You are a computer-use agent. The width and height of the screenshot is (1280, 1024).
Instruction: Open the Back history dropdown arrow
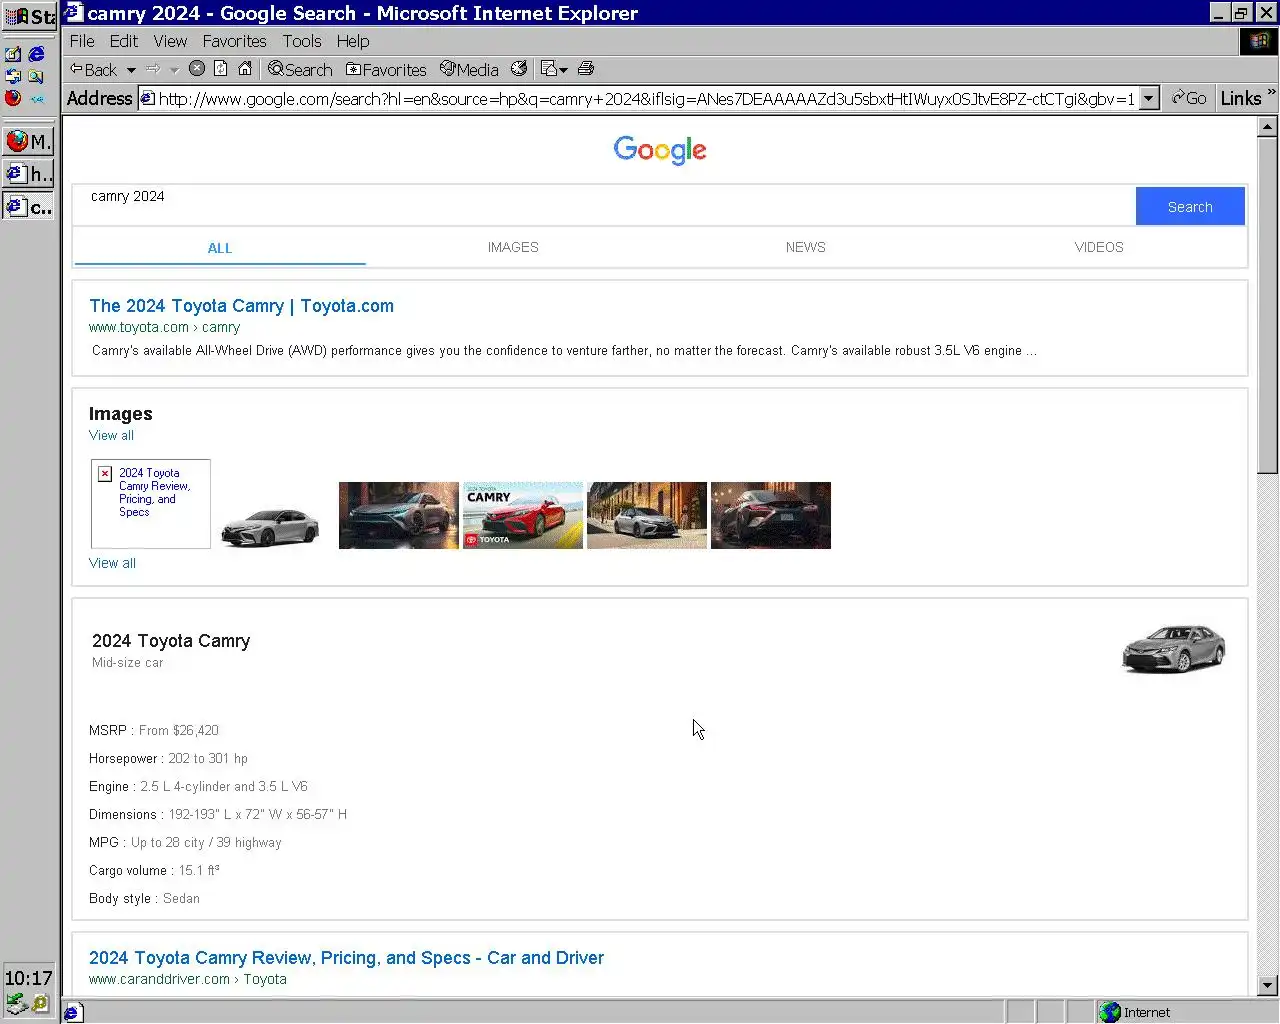click(x=131, y=70)
